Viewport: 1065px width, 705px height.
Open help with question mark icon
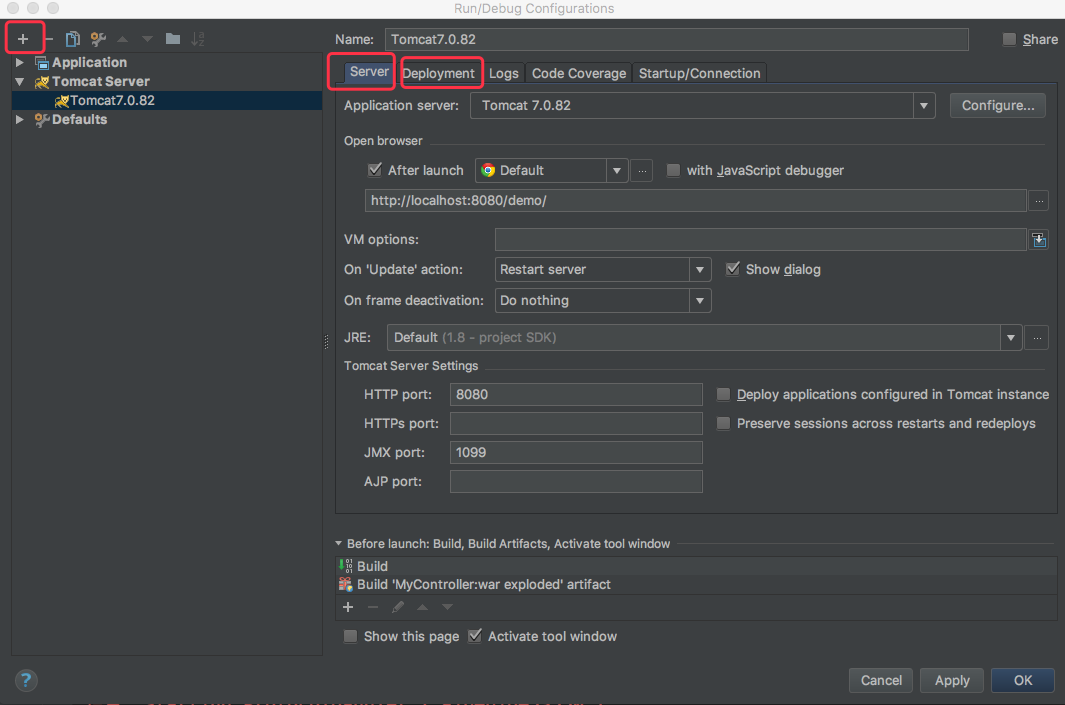click(x=26, y=680)
